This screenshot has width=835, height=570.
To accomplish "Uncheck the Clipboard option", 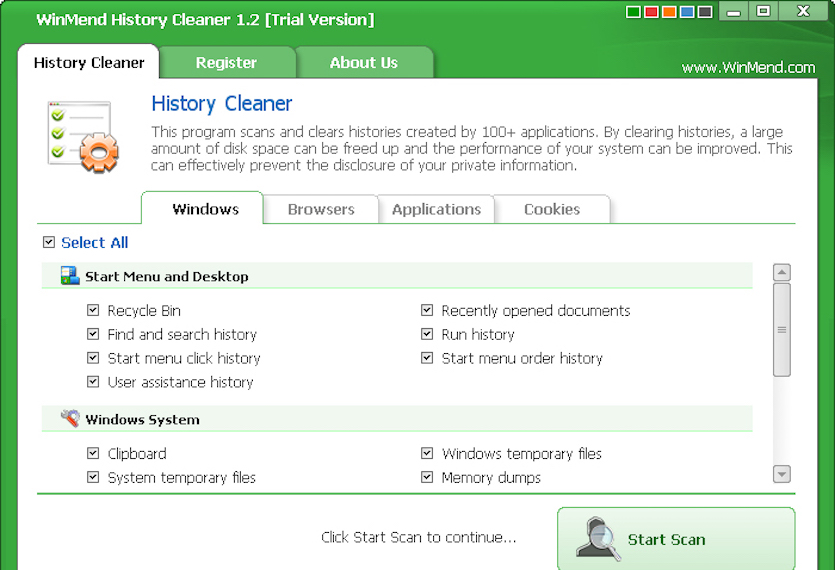I will pyautogui.click(x=93, y=453).
